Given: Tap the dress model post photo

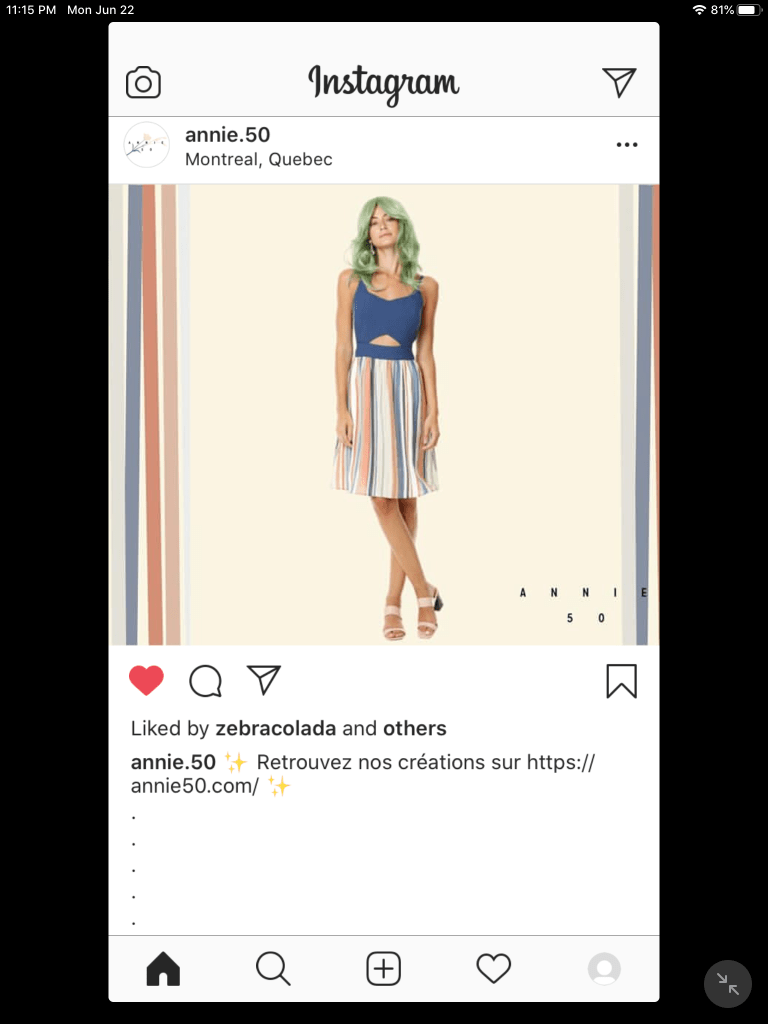Looking at the screenshot, I should pos(384,415).
